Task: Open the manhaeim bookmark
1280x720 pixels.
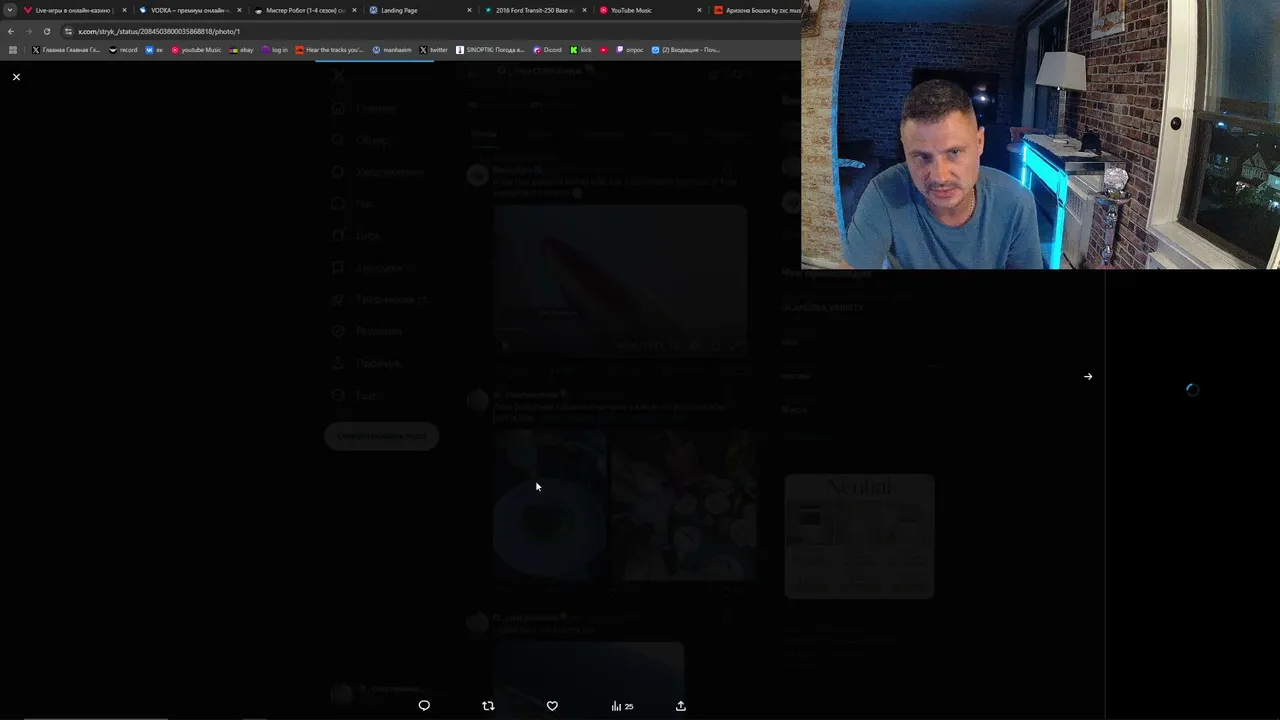Action: point(392,49)
